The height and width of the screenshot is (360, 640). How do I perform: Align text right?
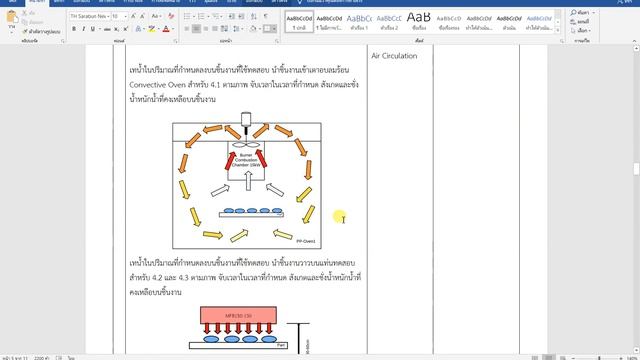206,29
